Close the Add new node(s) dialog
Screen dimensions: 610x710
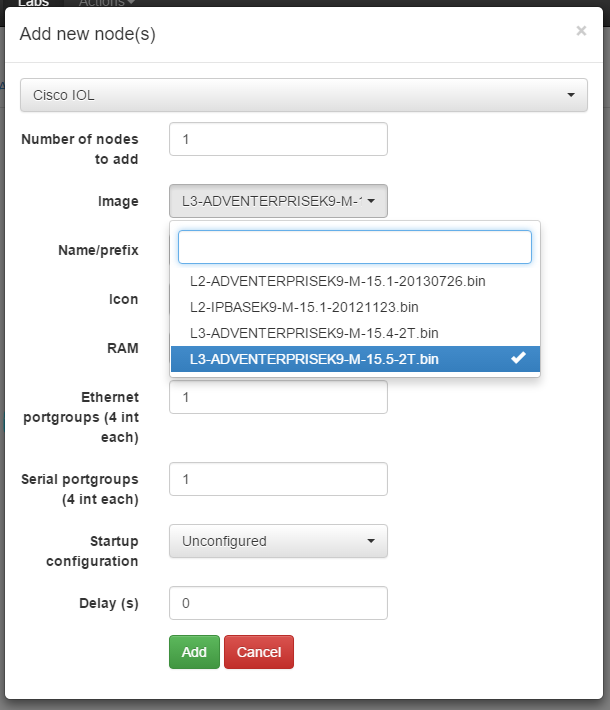[x=581, y=31]
